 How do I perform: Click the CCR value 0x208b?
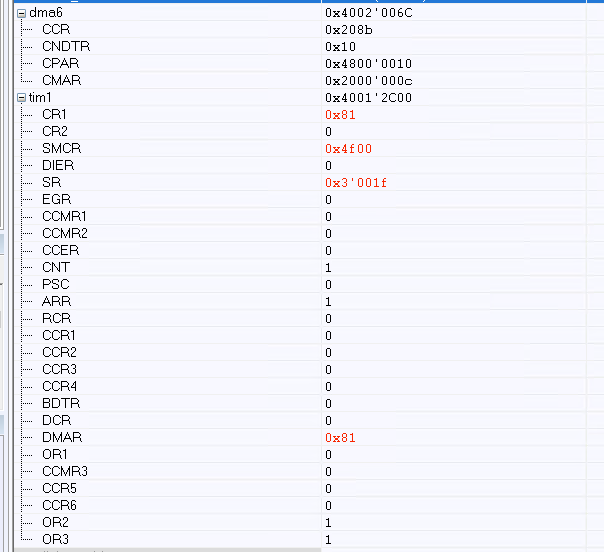pos(349,30)
